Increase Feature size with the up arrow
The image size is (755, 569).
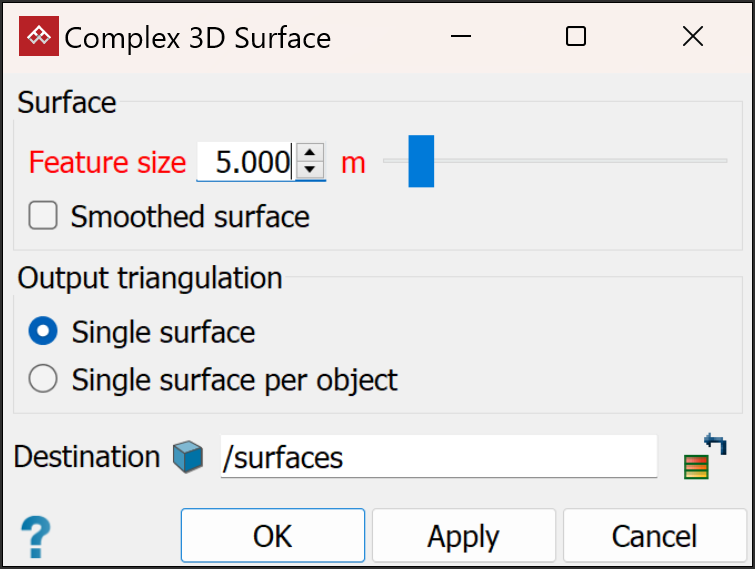point(311,152)
